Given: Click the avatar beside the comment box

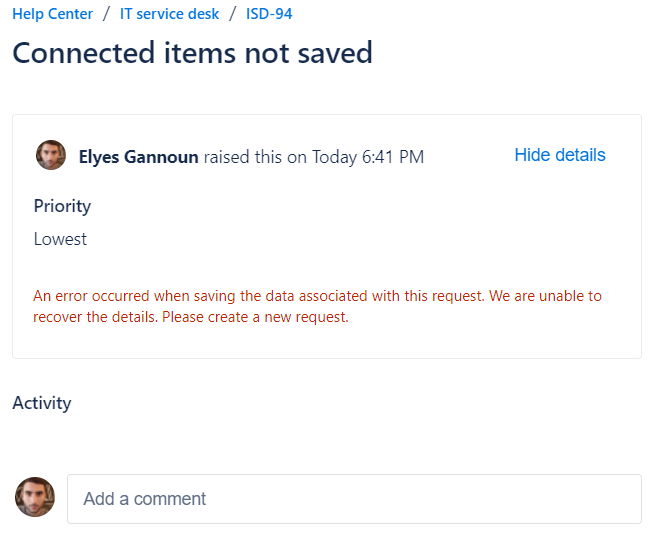Looking at the screenshot, I should (35, 497).
